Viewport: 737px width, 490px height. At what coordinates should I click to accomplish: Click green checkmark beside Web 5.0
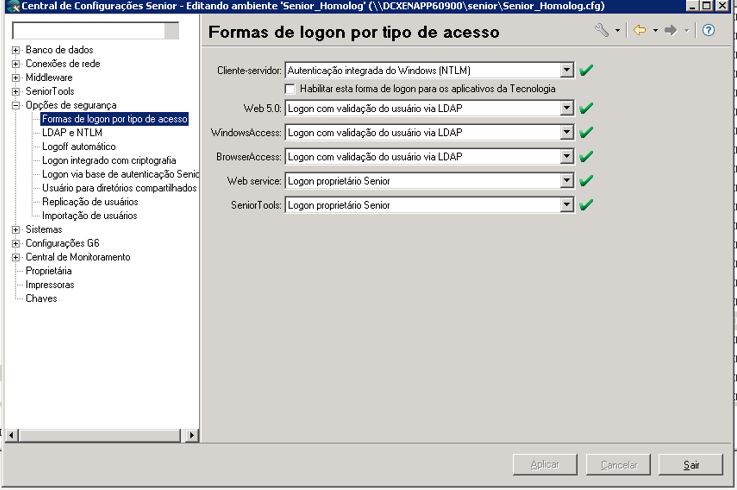tap(586, 107)
